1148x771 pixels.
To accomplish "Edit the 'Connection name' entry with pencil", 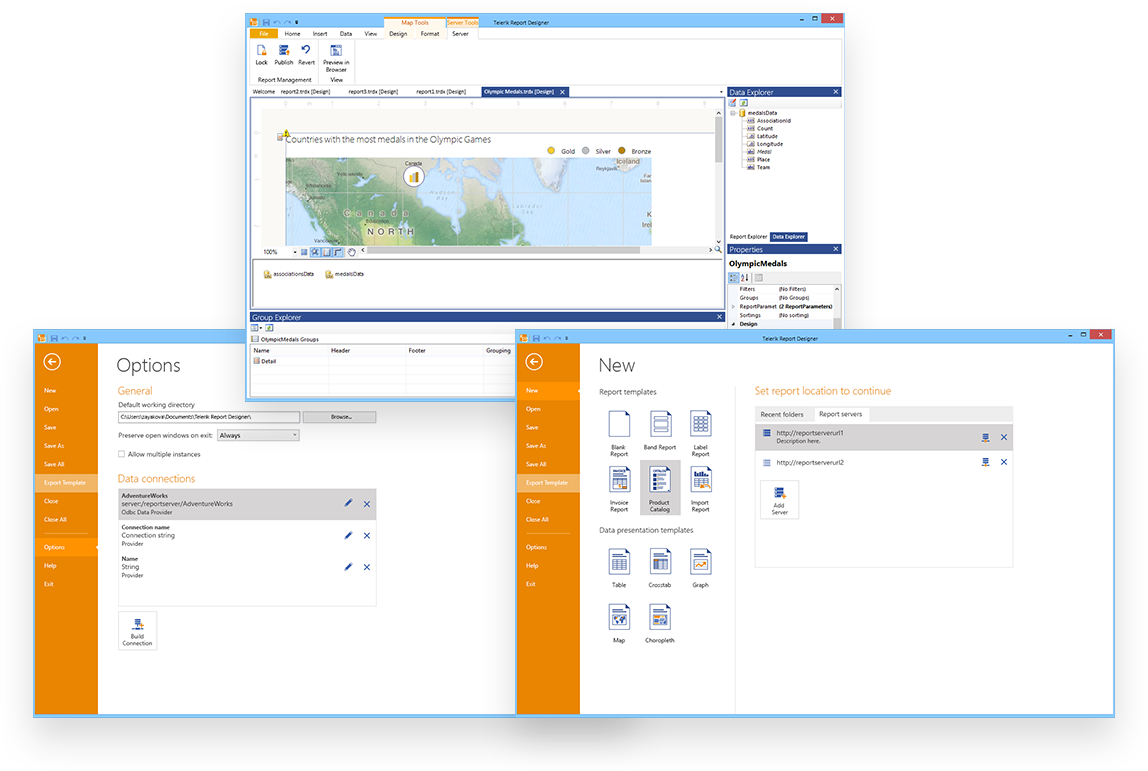I will coord(348,535).
